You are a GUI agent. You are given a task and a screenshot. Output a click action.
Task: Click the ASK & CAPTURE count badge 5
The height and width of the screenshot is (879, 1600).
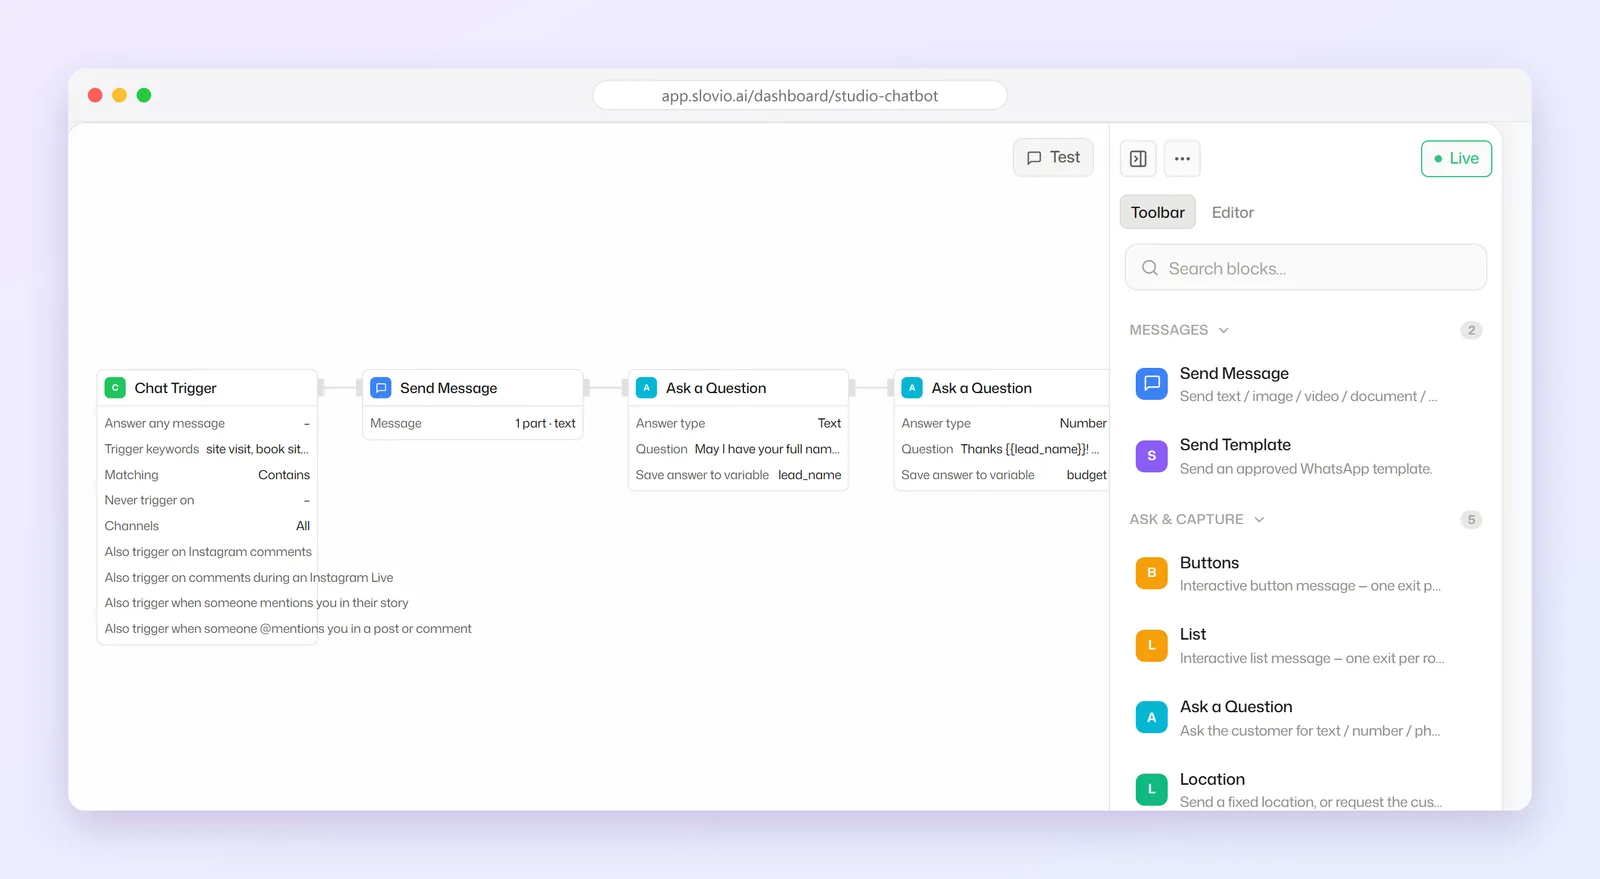1471,520
